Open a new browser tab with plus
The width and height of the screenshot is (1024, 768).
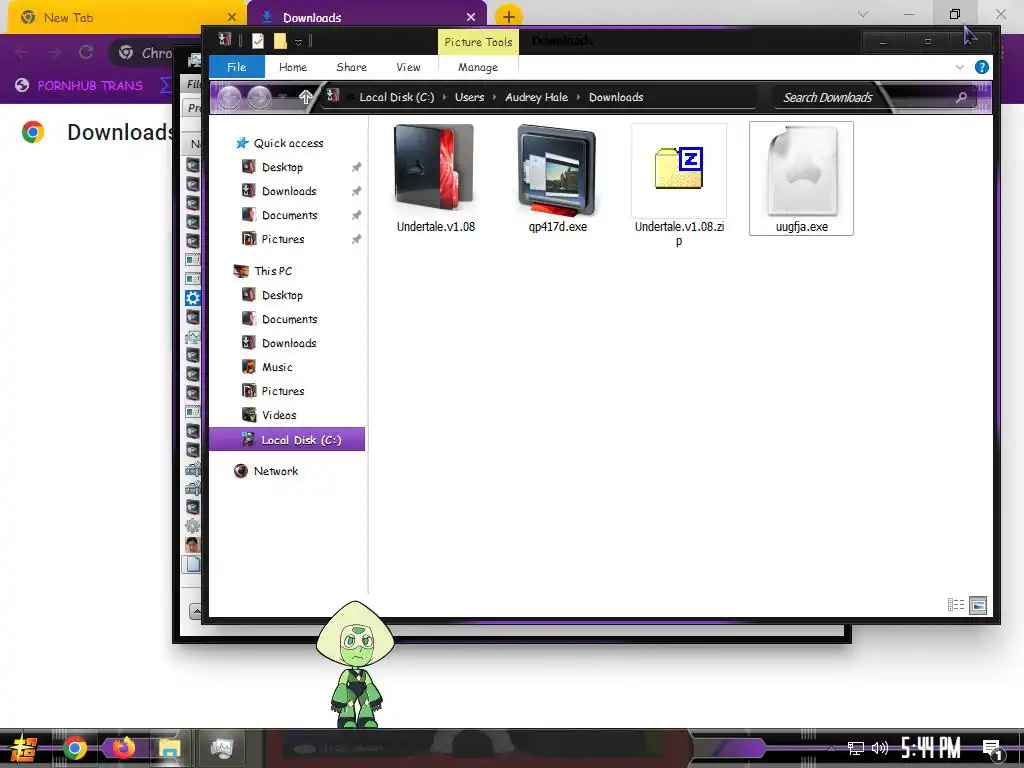point(508,16)
